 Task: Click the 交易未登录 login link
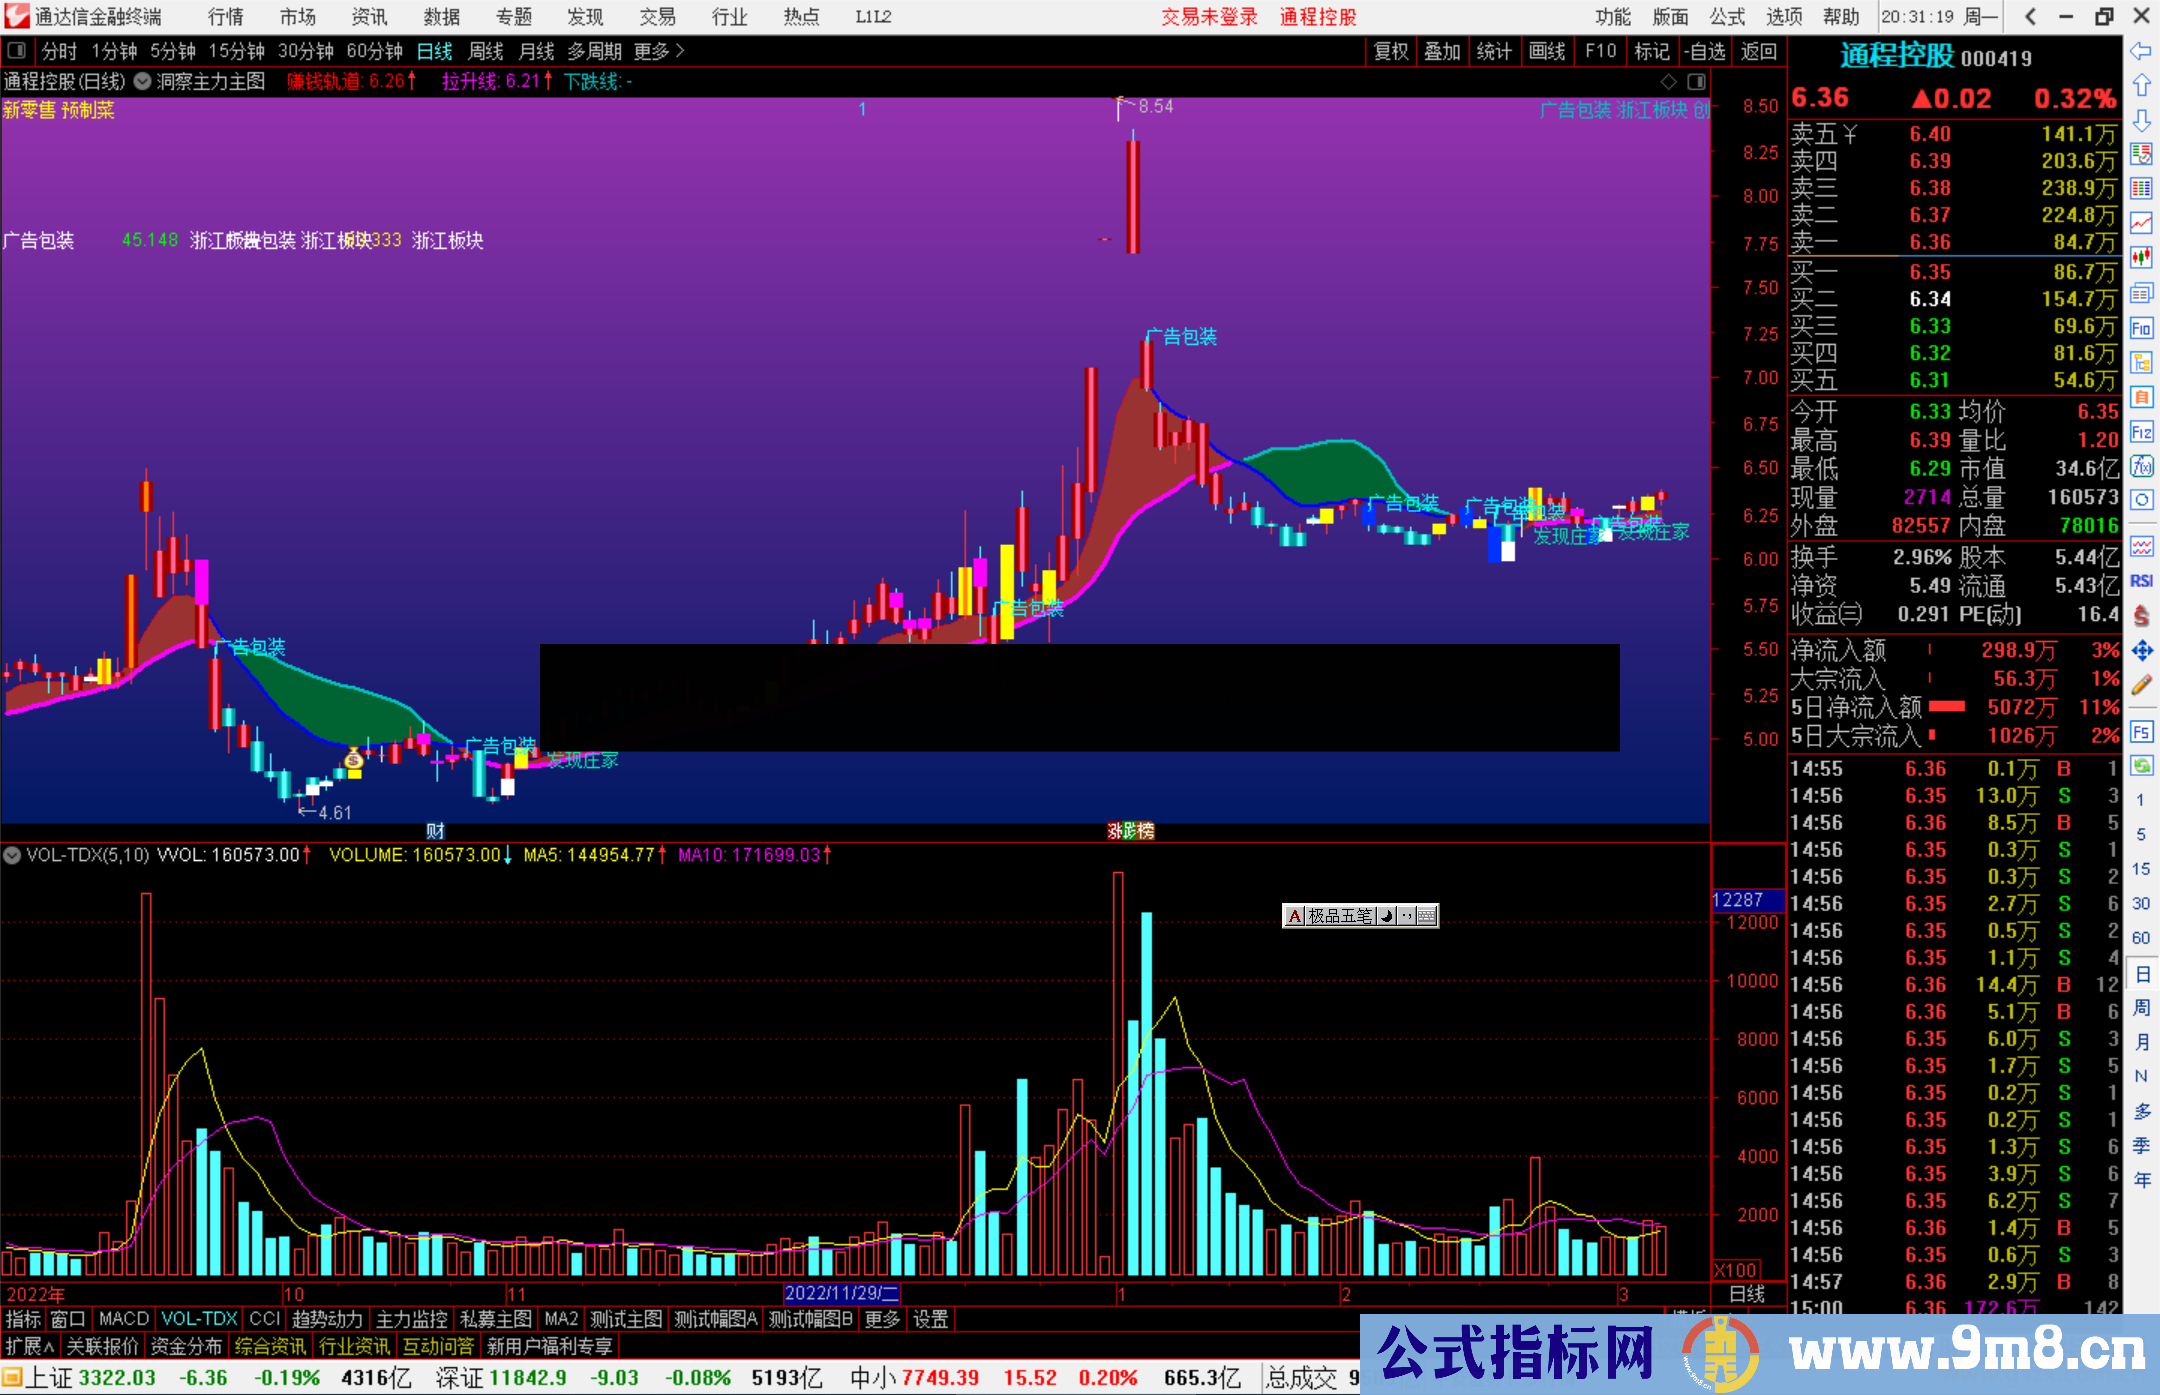tap(1209, 17)
